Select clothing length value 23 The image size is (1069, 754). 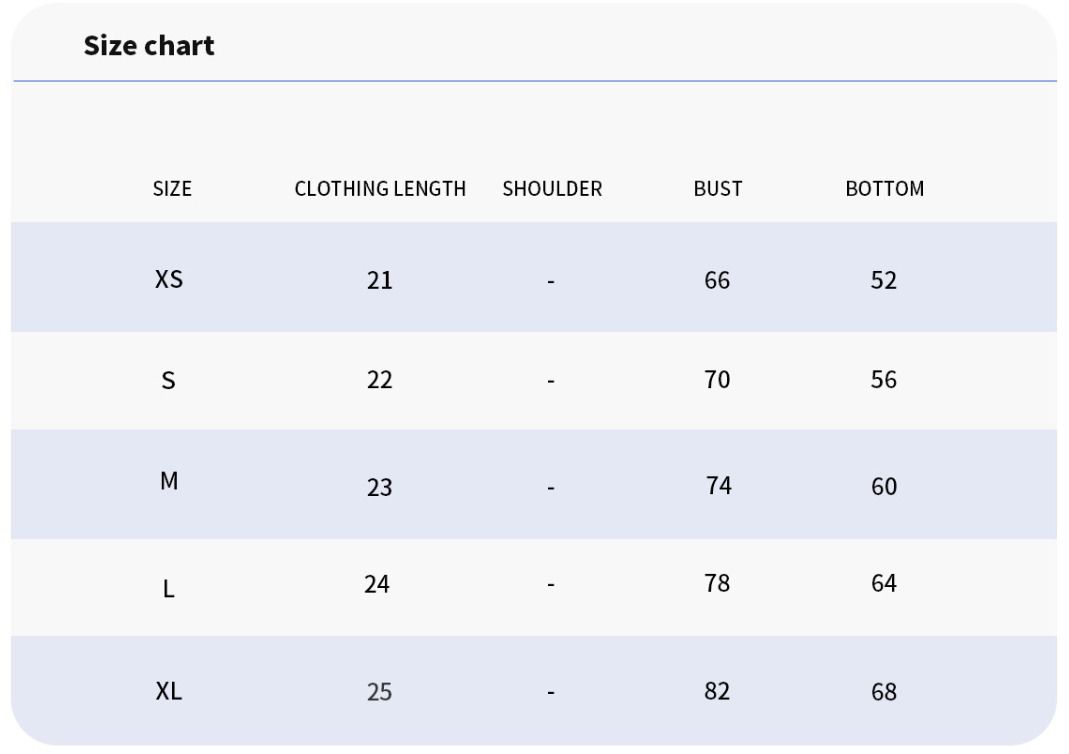click(380, 487)
